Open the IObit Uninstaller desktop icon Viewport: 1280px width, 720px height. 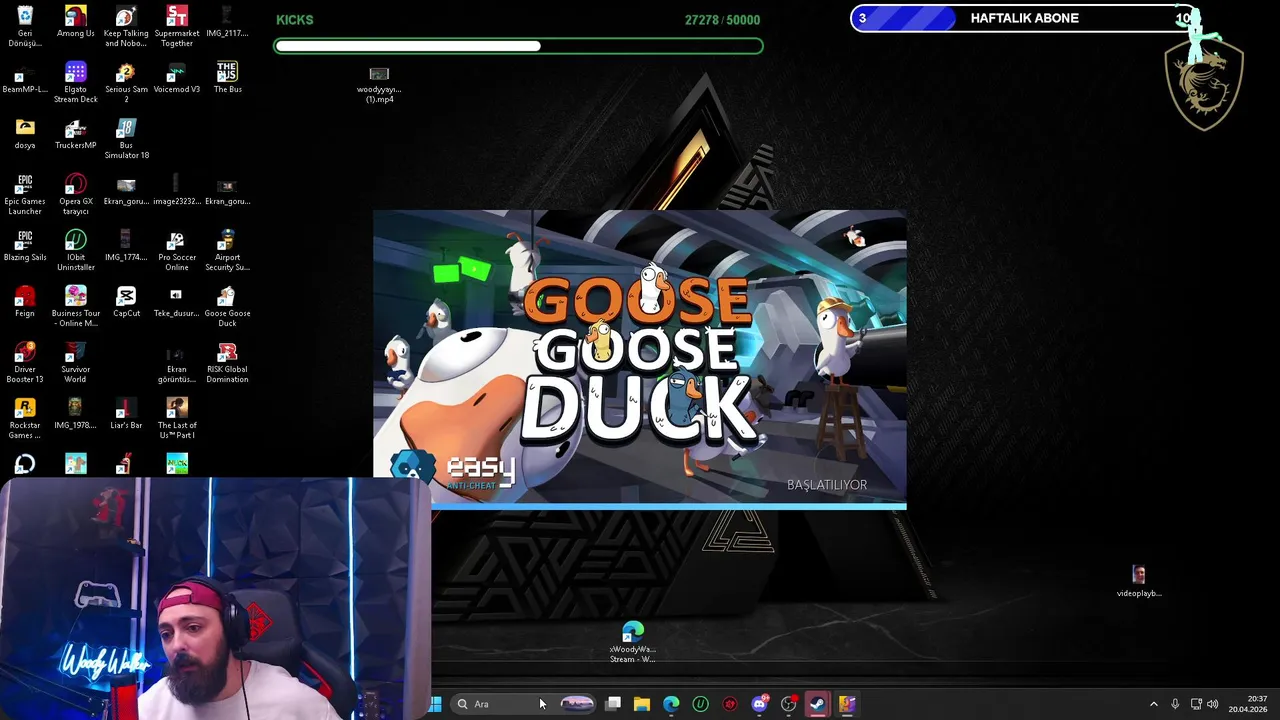click(x=75, y=250)
